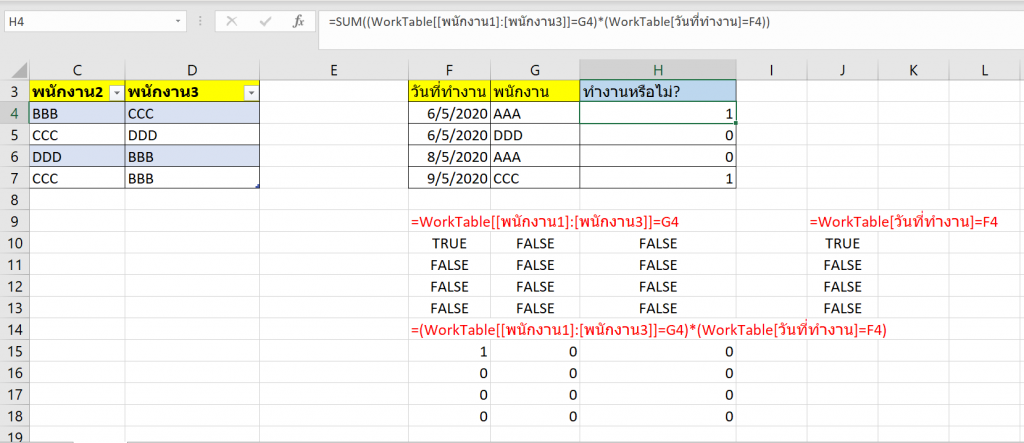Image resolution: width=1024 pixels, height=443 pixels.
Task: Select FALSE value in cell G11
Action: (x=535, y=265)
